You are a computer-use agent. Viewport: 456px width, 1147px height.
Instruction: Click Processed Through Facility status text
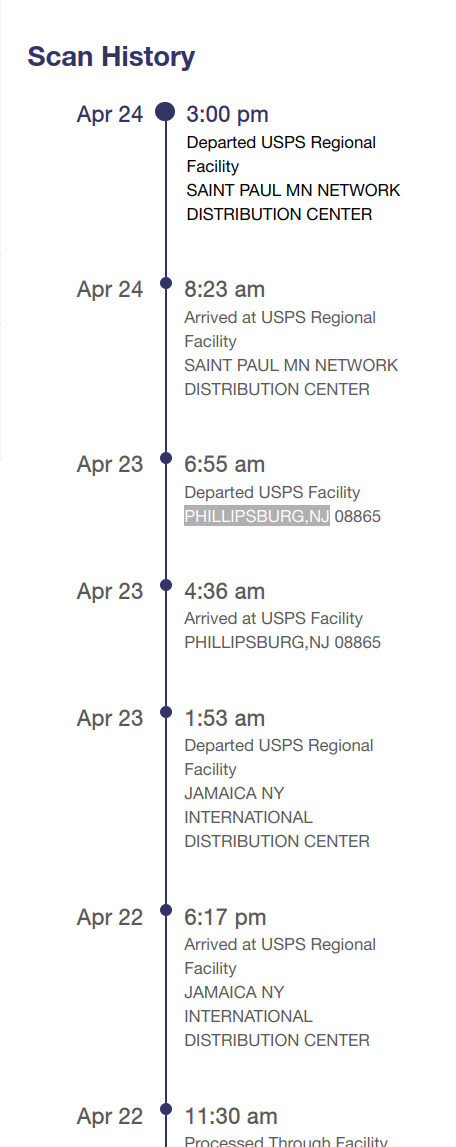[x=286, y=1141]
